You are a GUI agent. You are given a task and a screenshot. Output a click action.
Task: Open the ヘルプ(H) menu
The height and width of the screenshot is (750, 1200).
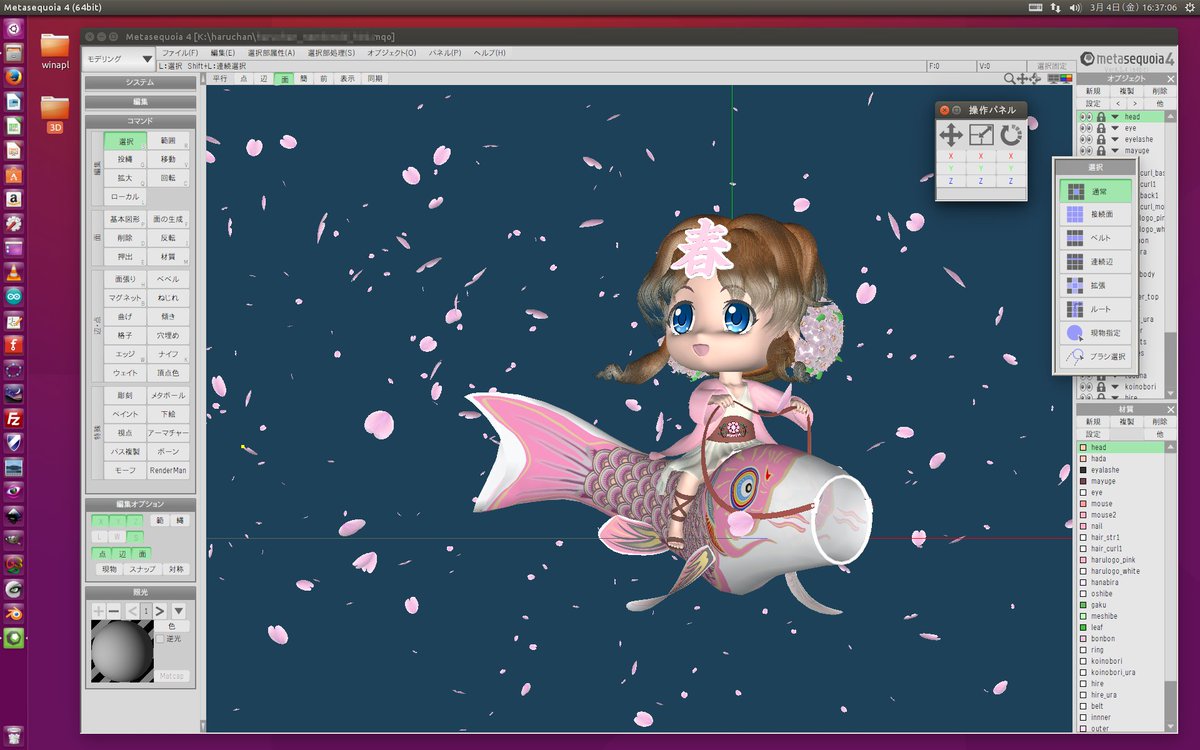point(490,52)
